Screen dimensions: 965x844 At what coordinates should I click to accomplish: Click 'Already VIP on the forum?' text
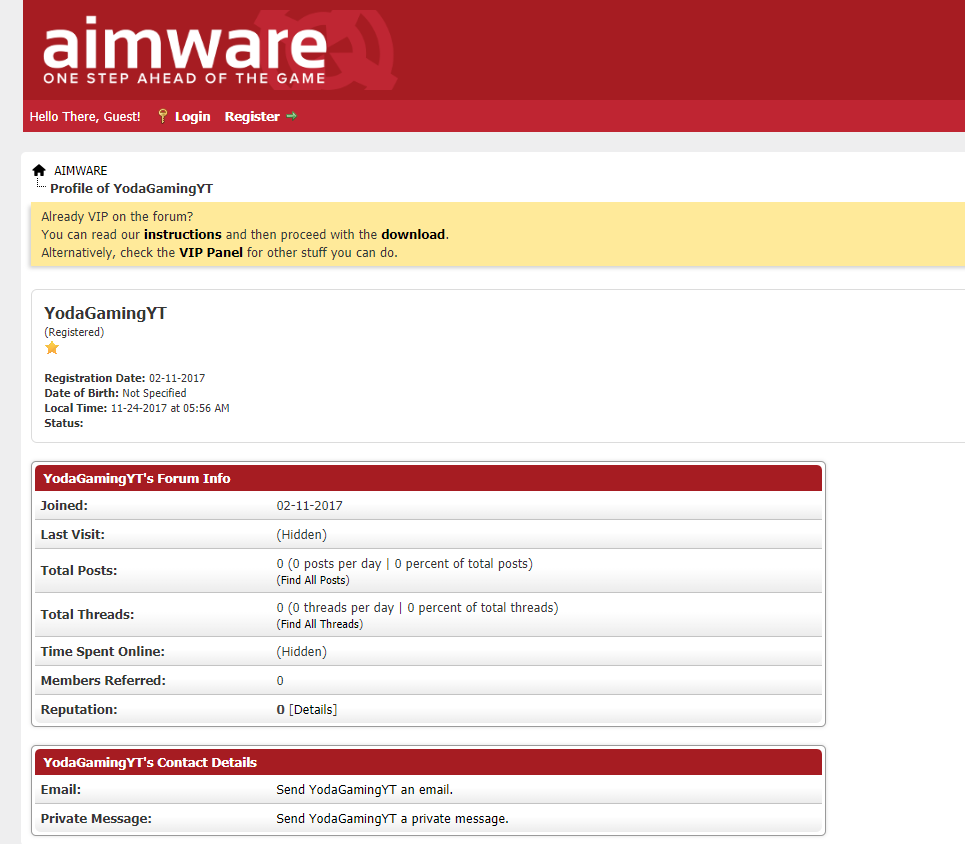[x=117, y=217]
